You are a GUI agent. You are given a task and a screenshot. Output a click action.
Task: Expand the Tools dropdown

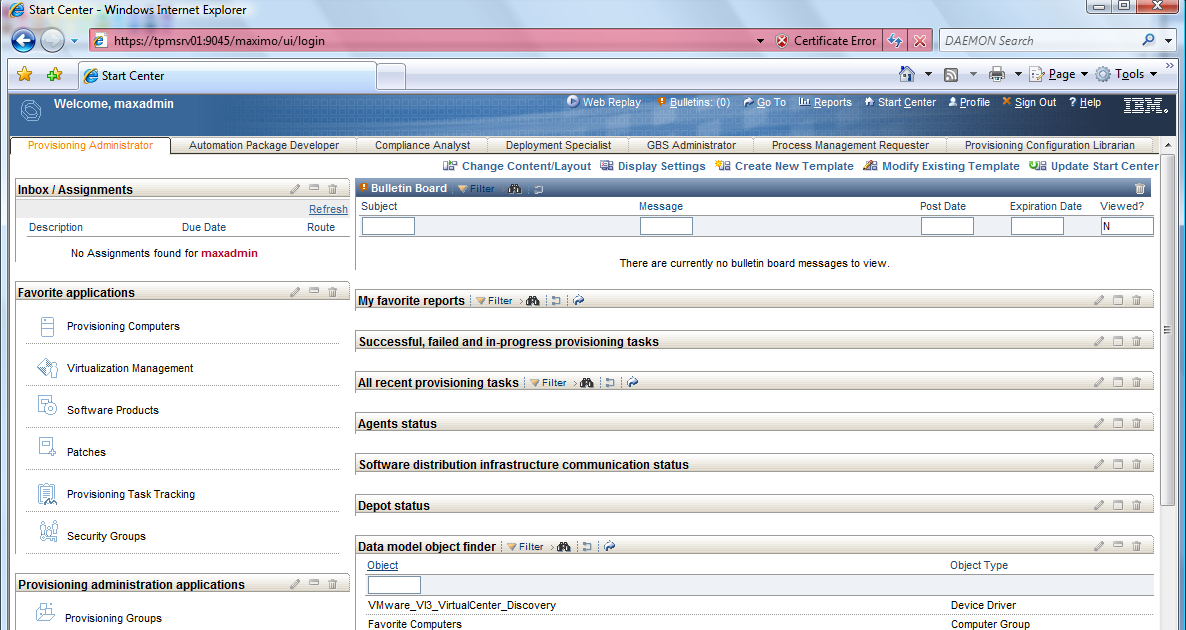click(1129, 73)
